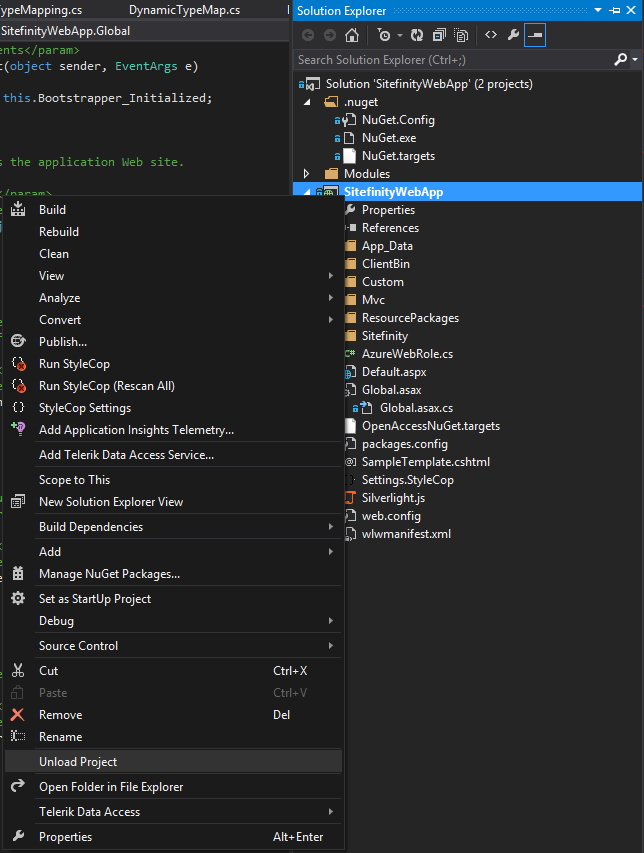Toggle auto-hide pin for Solution Explorer
Viewport: 644px width, 853px height.
click(615, 10)
